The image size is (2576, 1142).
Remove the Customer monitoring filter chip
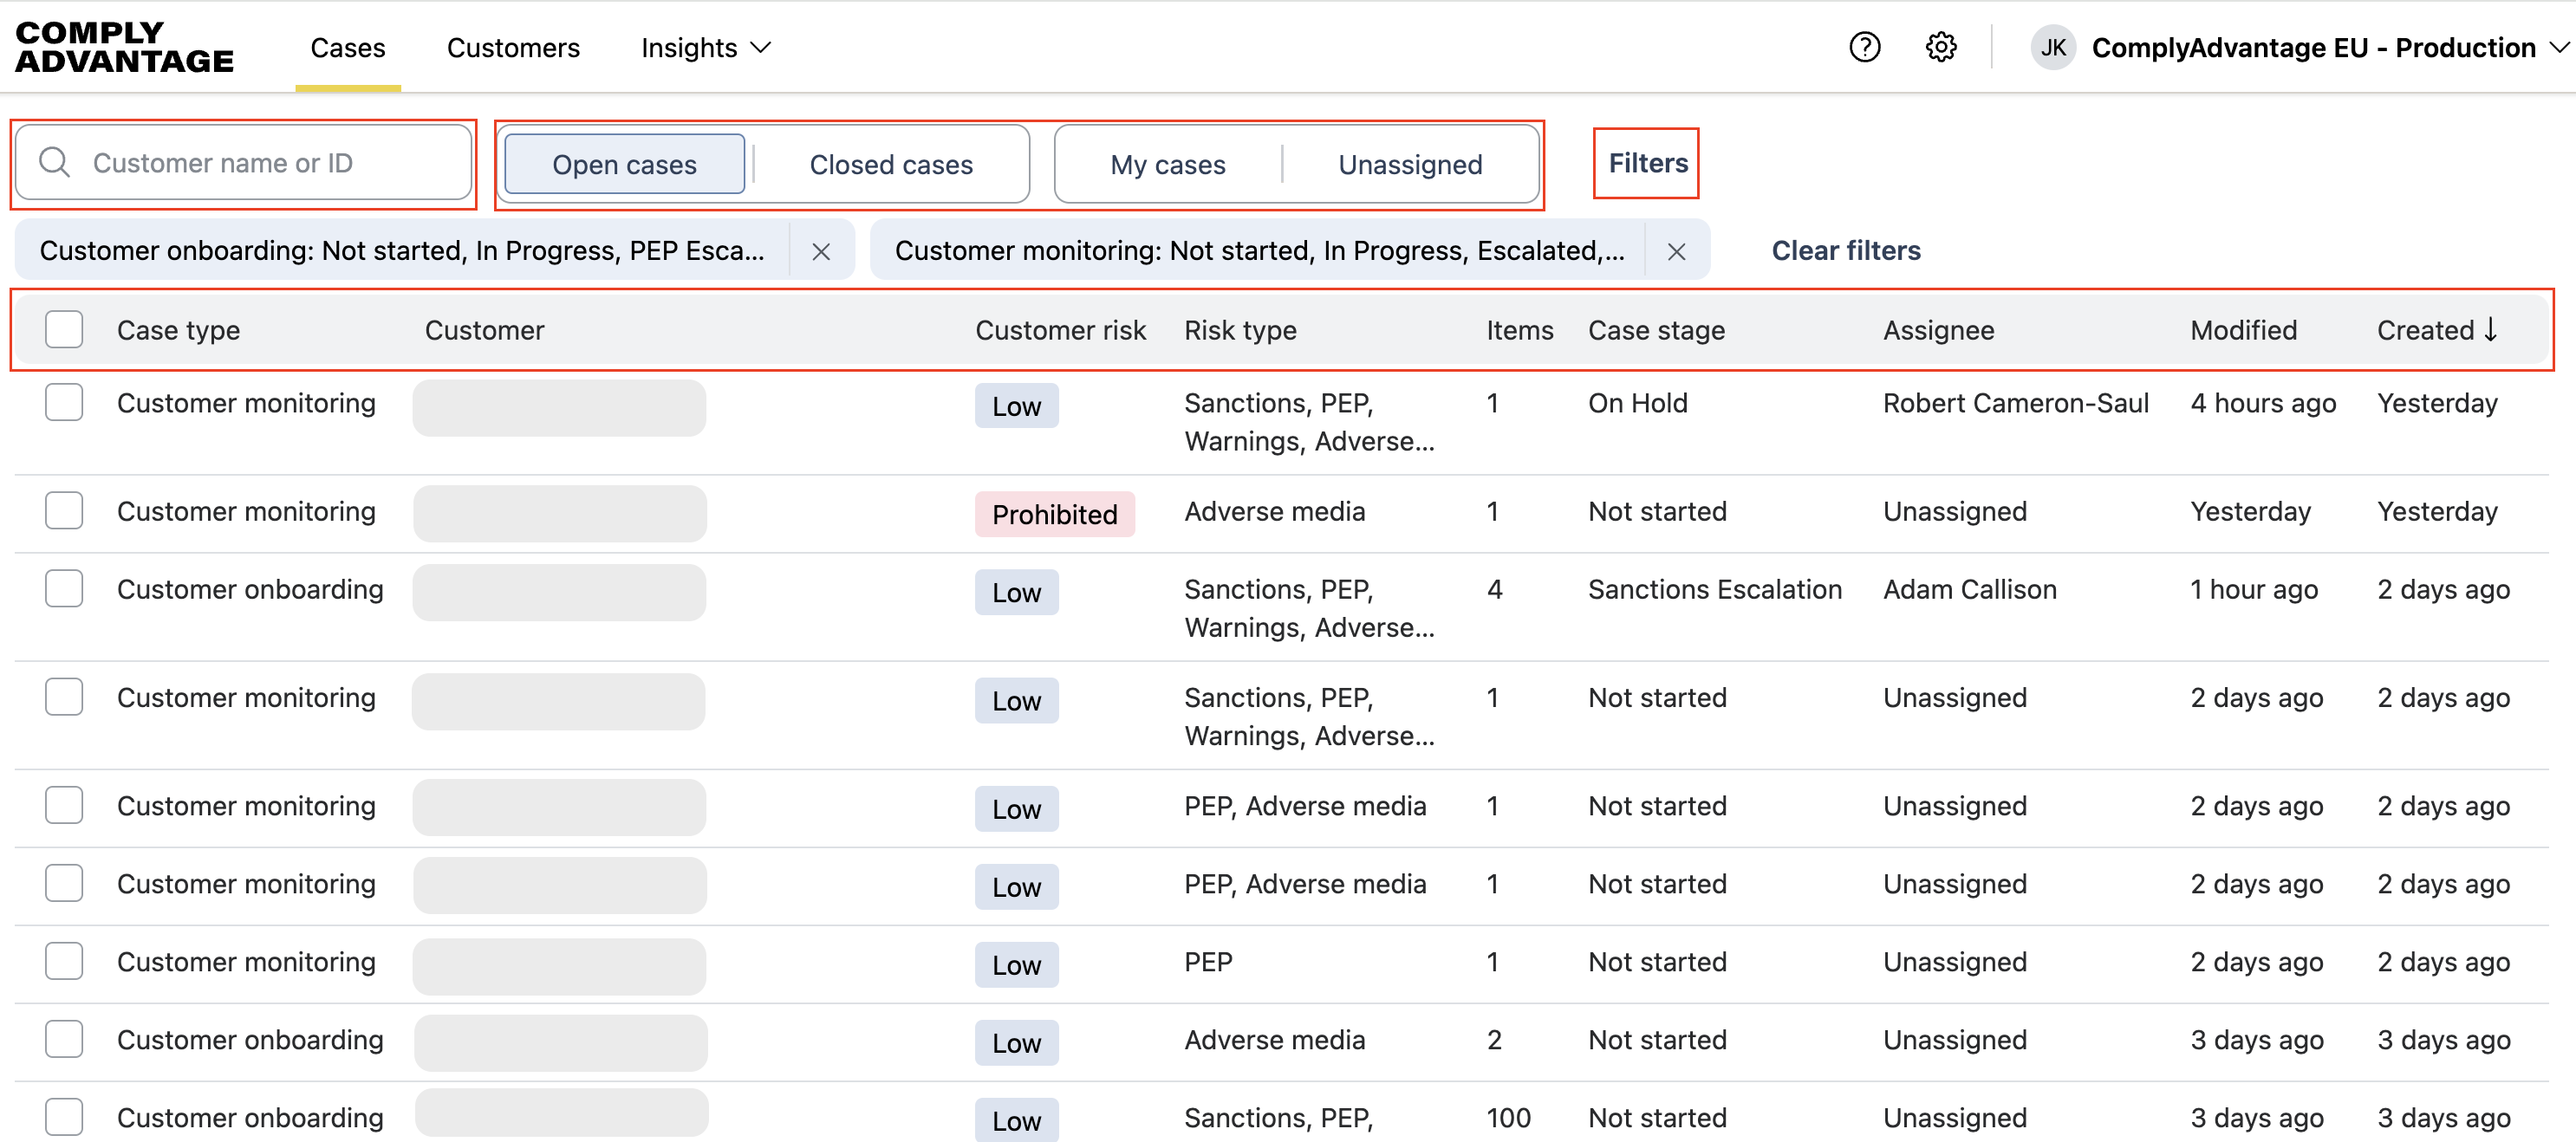pyautogui.click(x=1676, y=251)
